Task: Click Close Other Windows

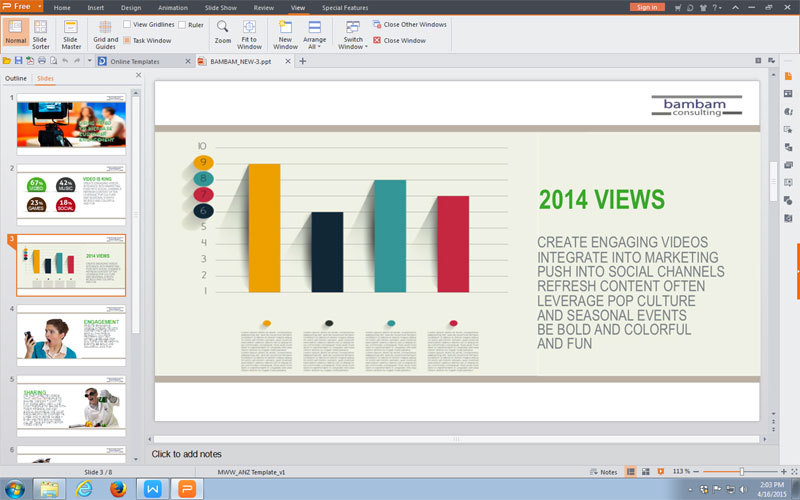Action: point(409,24)
